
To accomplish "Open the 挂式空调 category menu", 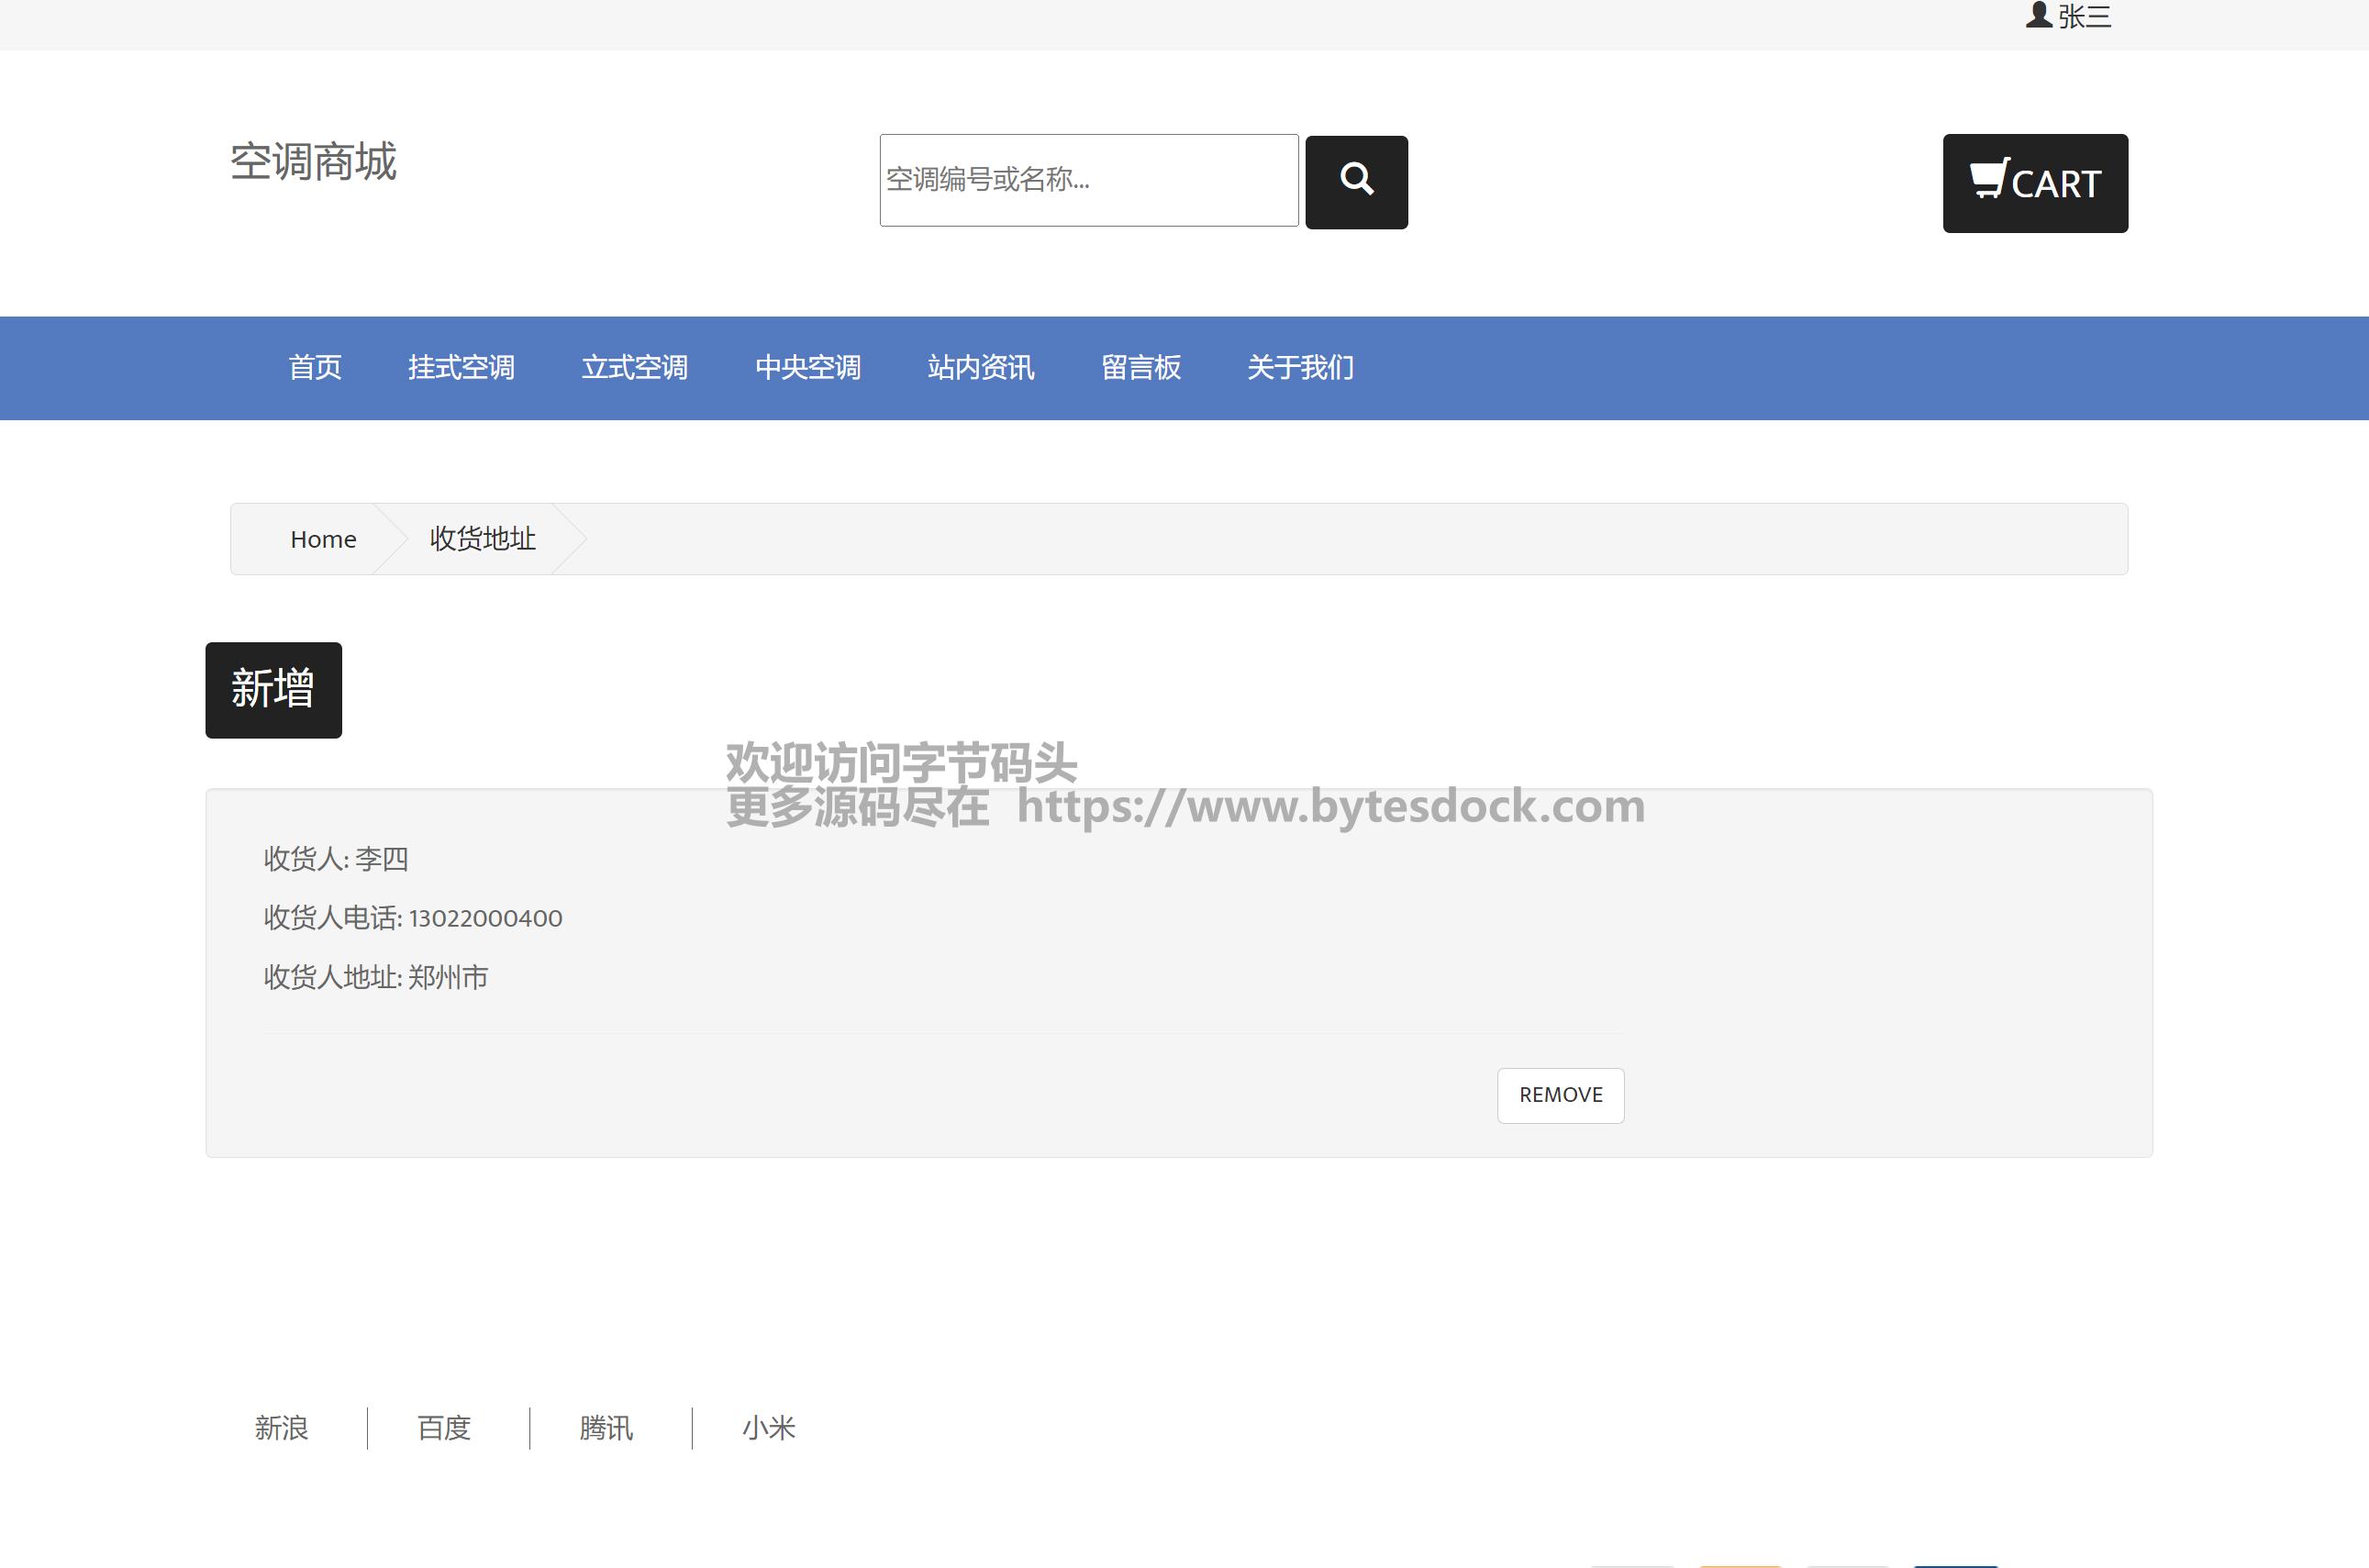I will click(461, 368).
